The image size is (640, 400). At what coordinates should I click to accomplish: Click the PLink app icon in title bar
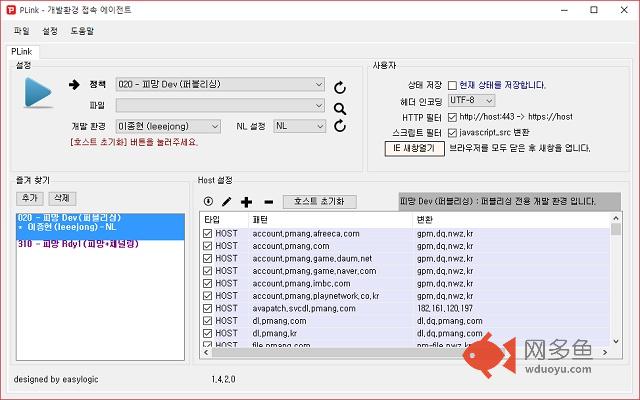tap(11, 10)
